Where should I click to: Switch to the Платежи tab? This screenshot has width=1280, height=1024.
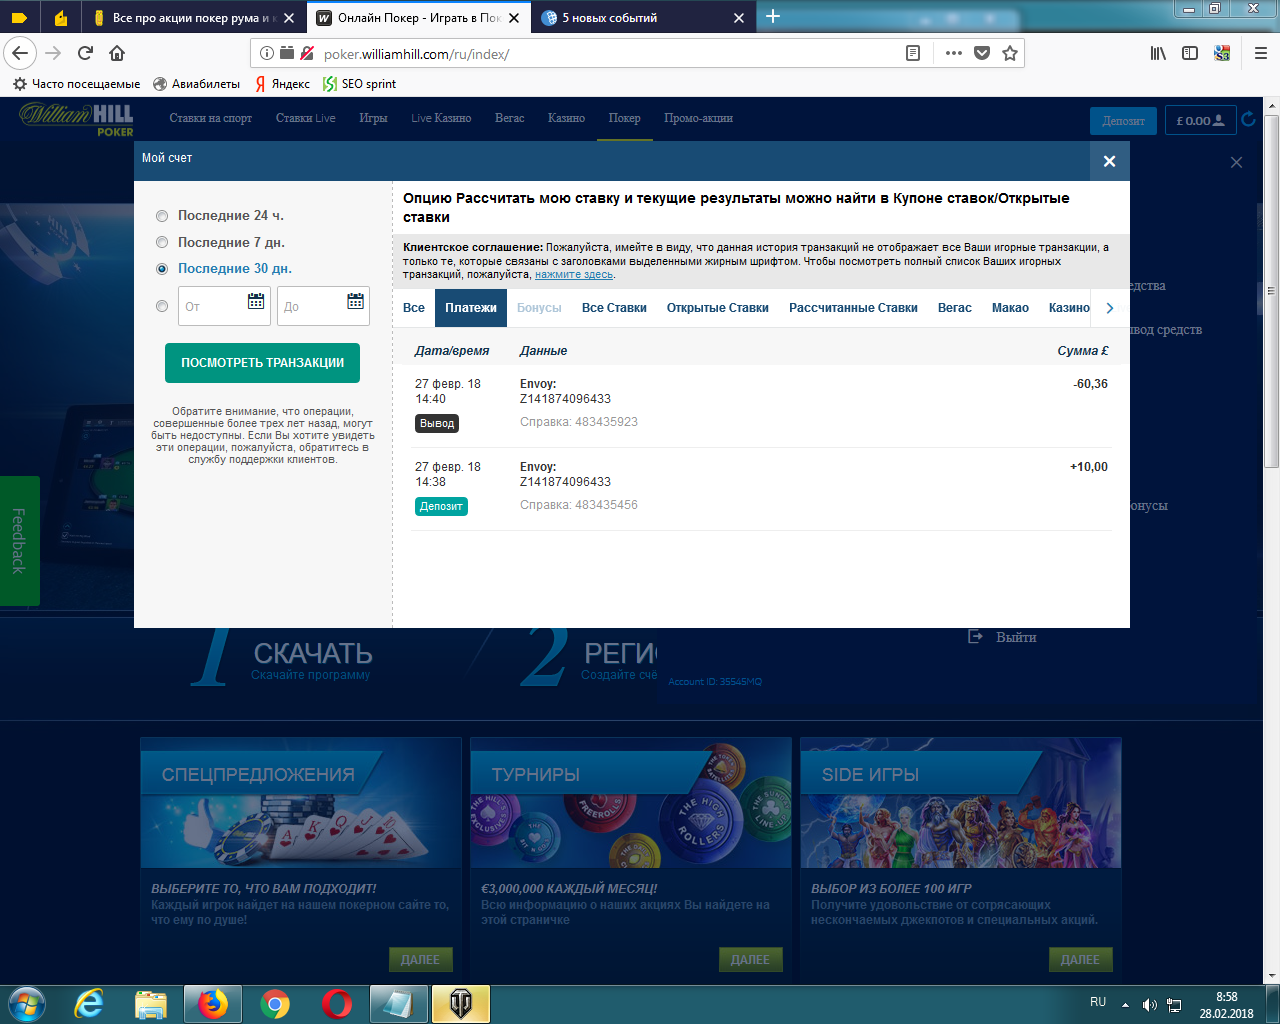471,308
